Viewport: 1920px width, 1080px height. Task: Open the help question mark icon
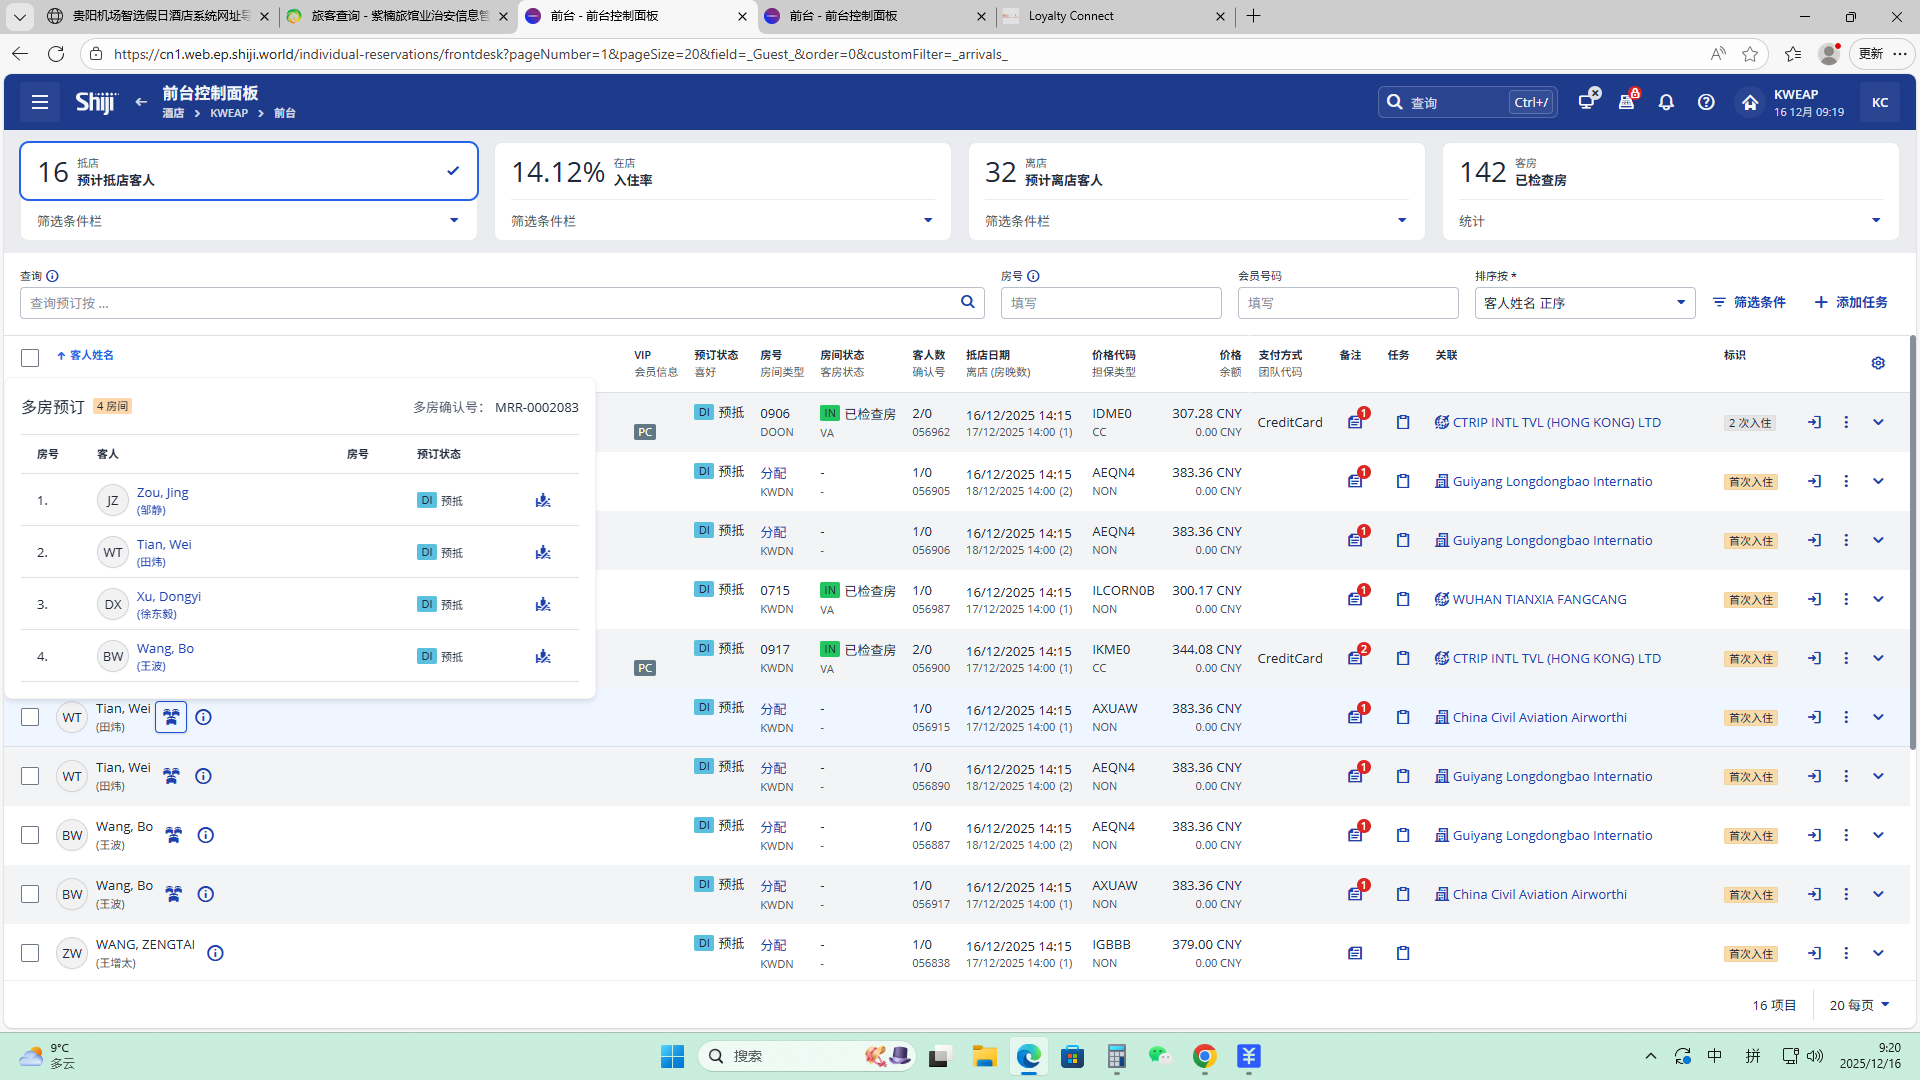[1706, 102]
